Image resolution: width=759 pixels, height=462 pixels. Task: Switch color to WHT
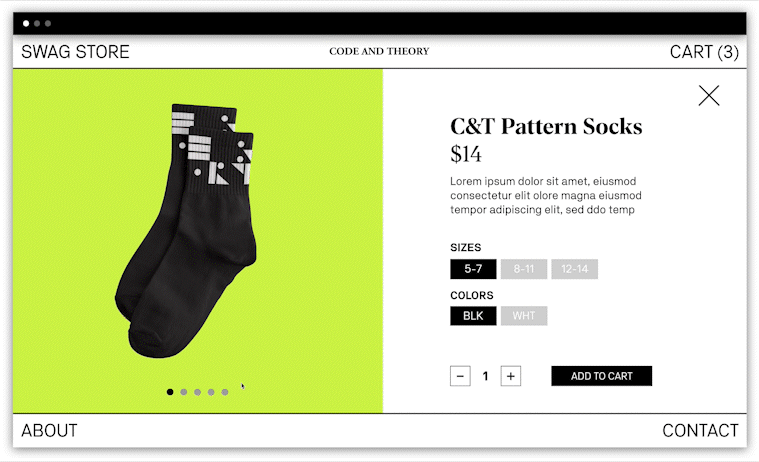524,316
